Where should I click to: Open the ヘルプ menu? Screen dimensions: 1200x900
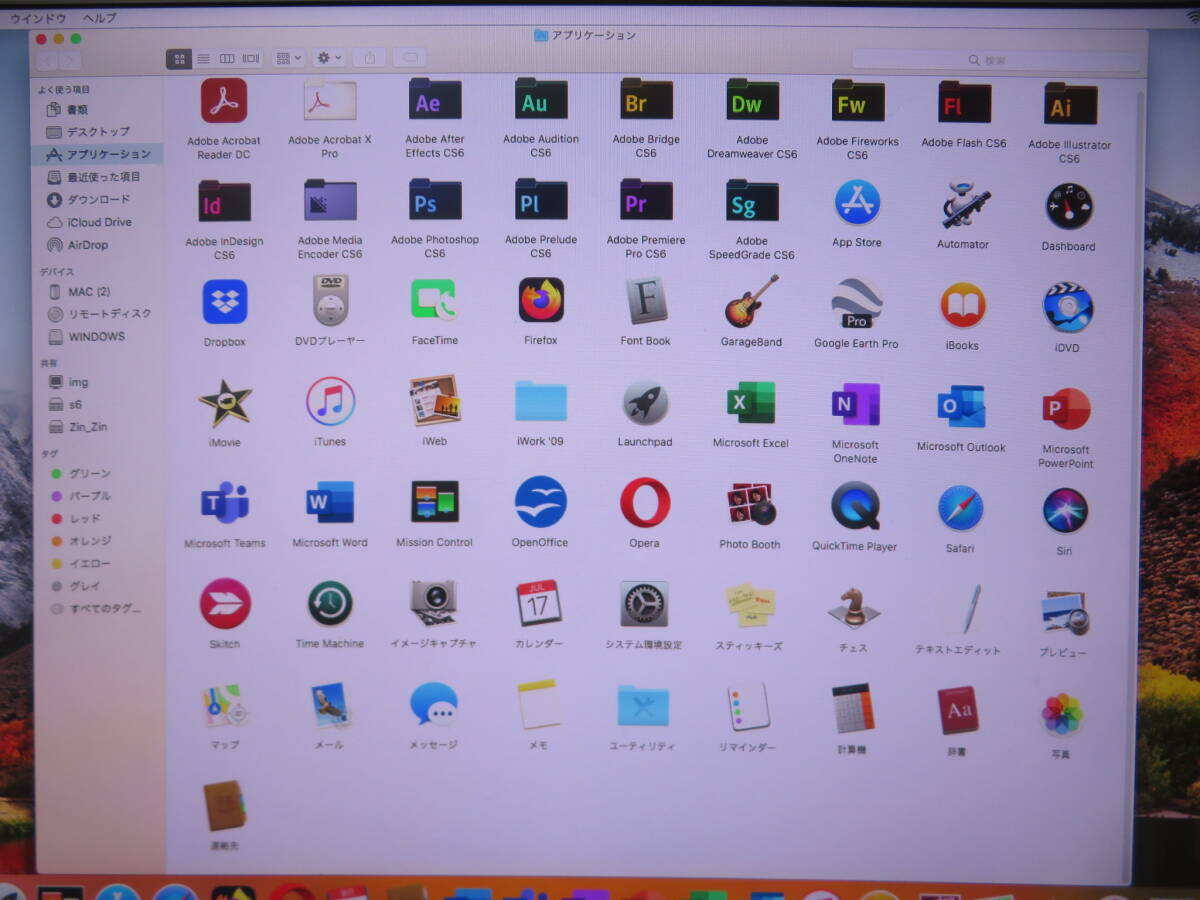100,18
